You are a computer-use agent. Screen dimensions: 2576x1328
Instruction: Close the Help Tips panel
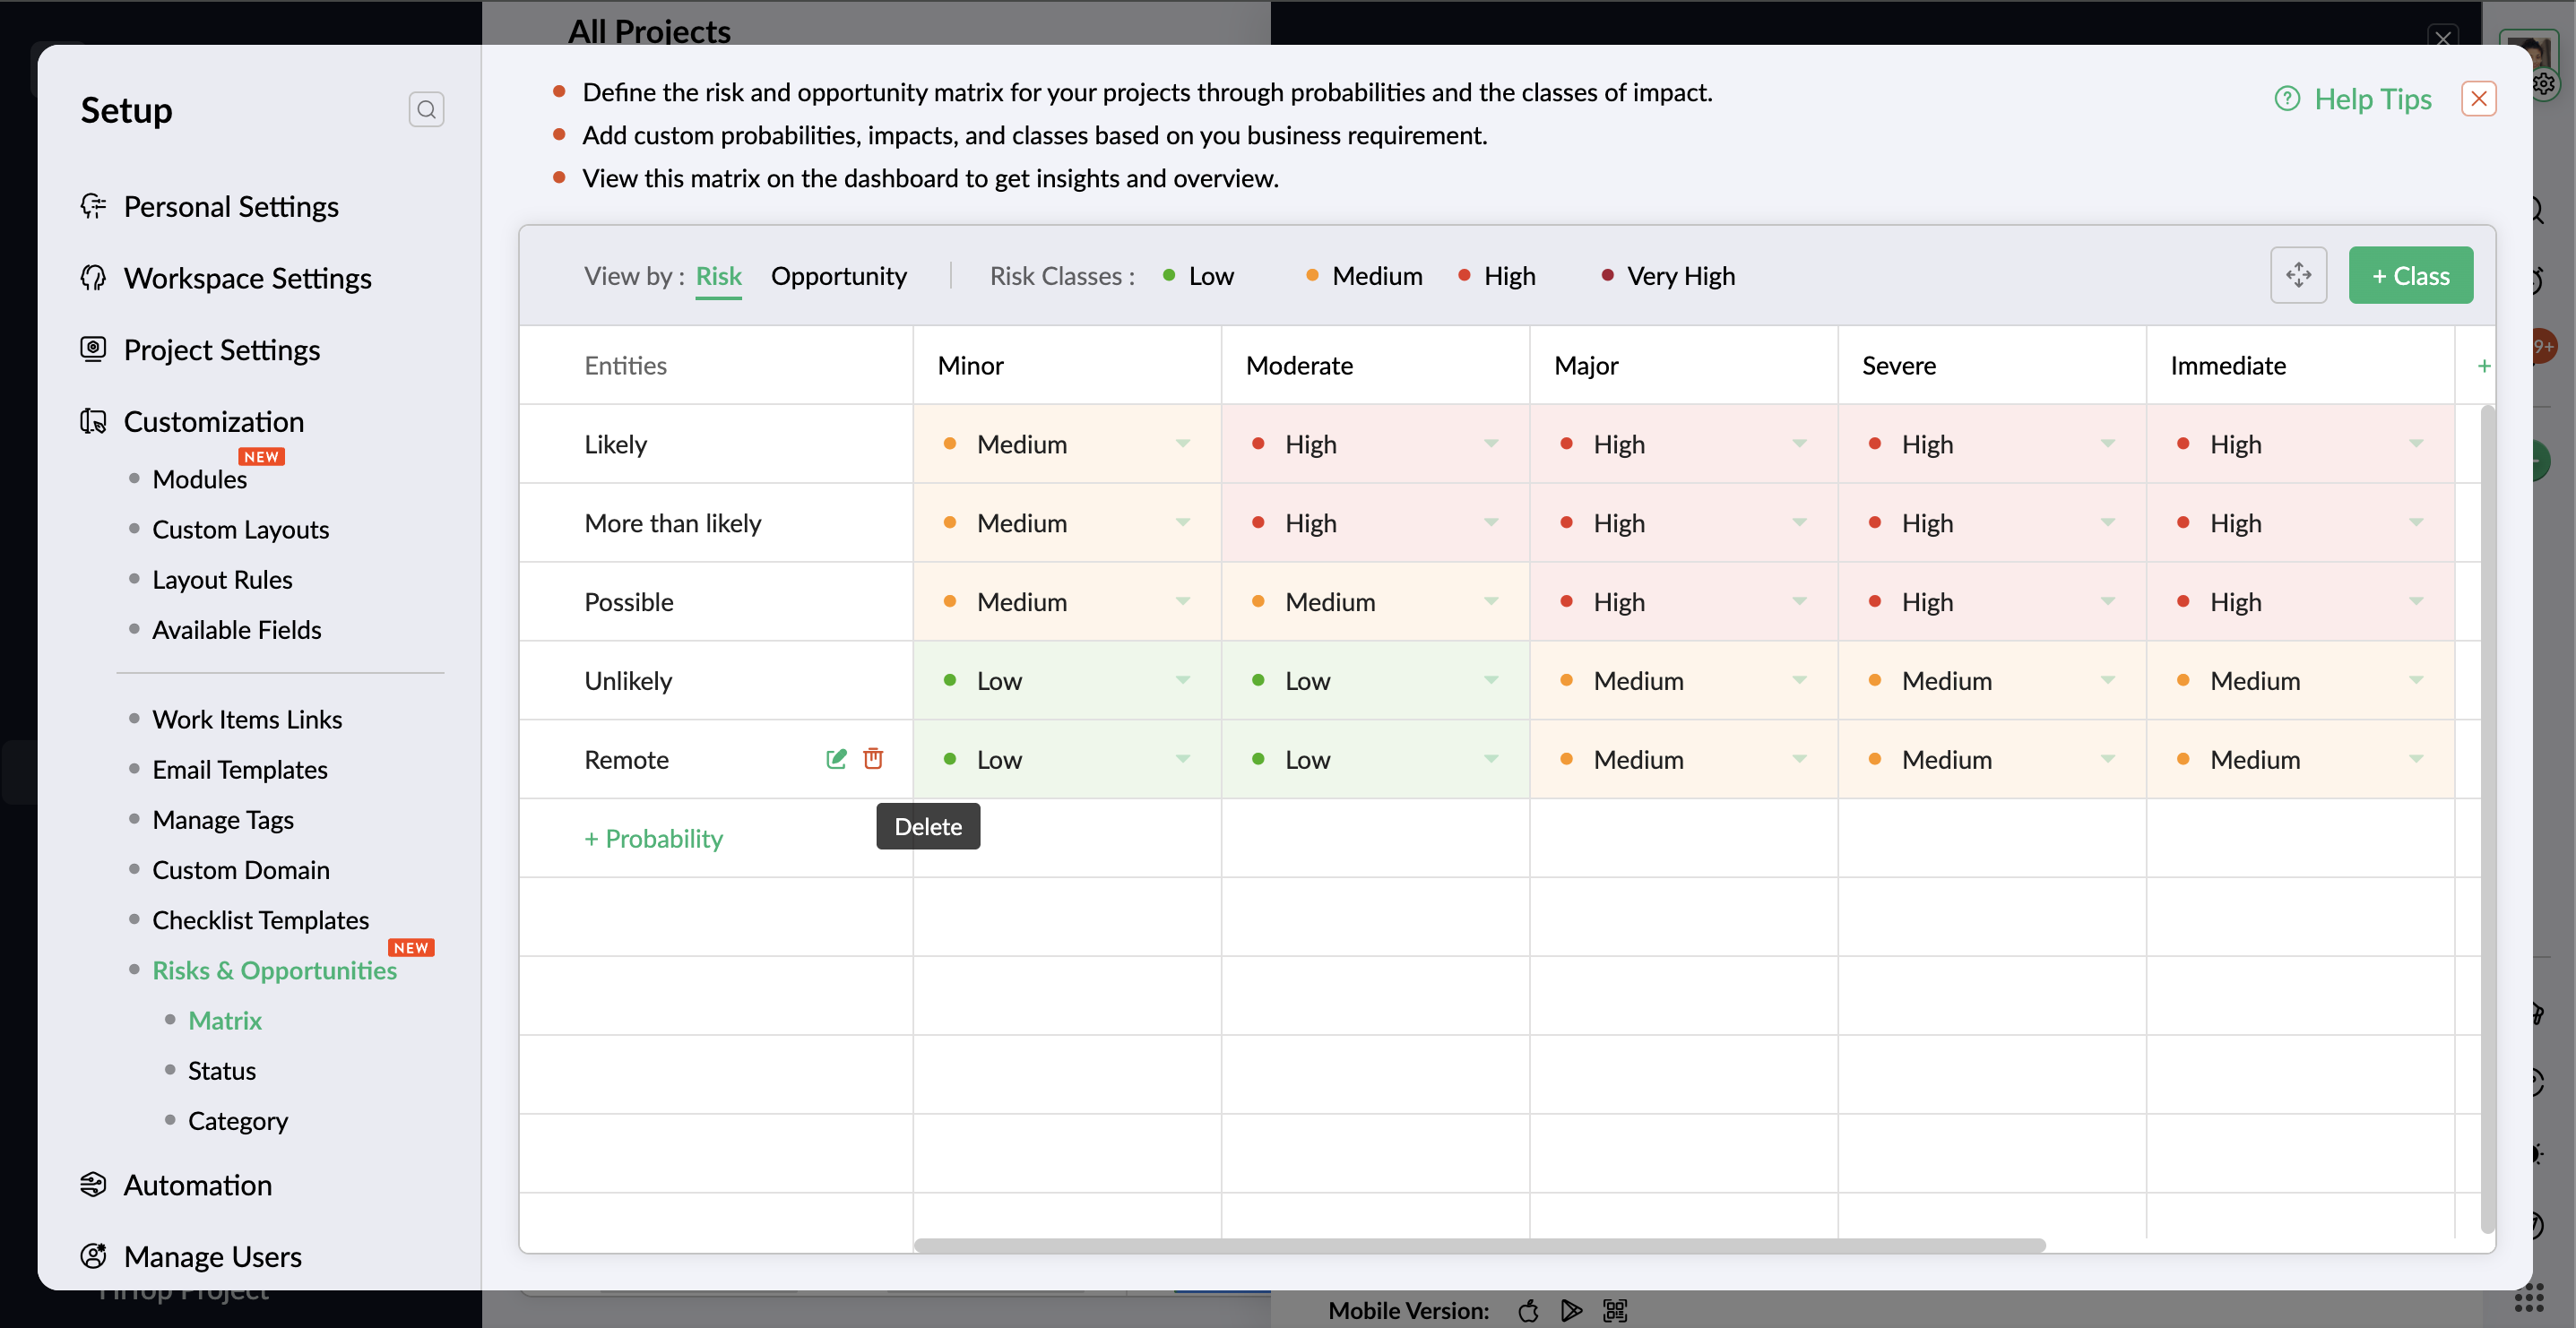click(2478, 98)
